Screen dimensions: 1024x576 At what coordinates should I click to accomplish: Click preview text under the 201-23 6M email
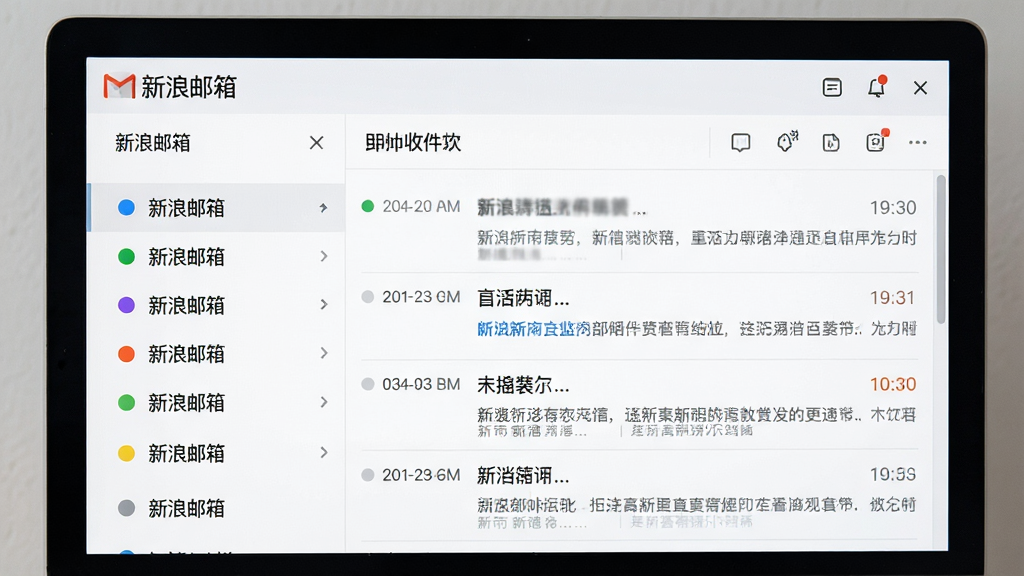(x=697, y=505)
